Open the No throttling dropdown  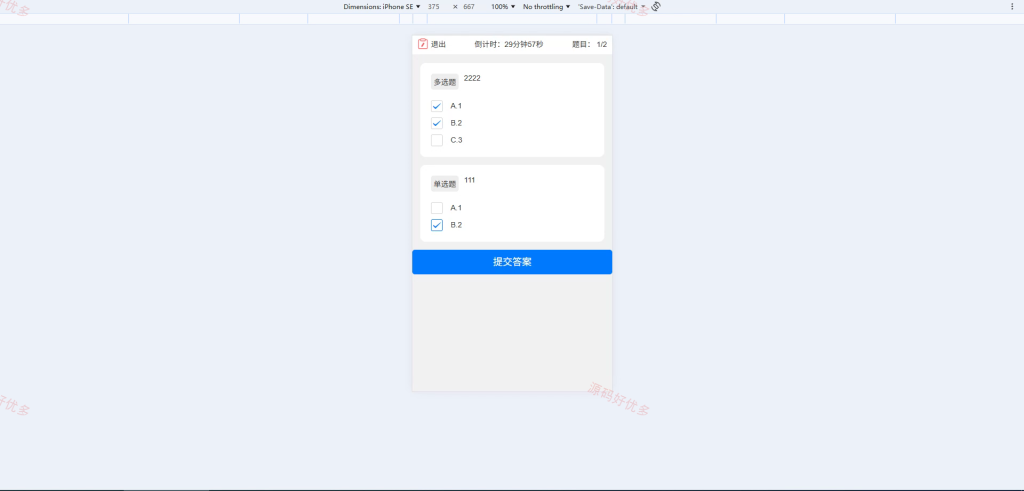coord(547,6)
